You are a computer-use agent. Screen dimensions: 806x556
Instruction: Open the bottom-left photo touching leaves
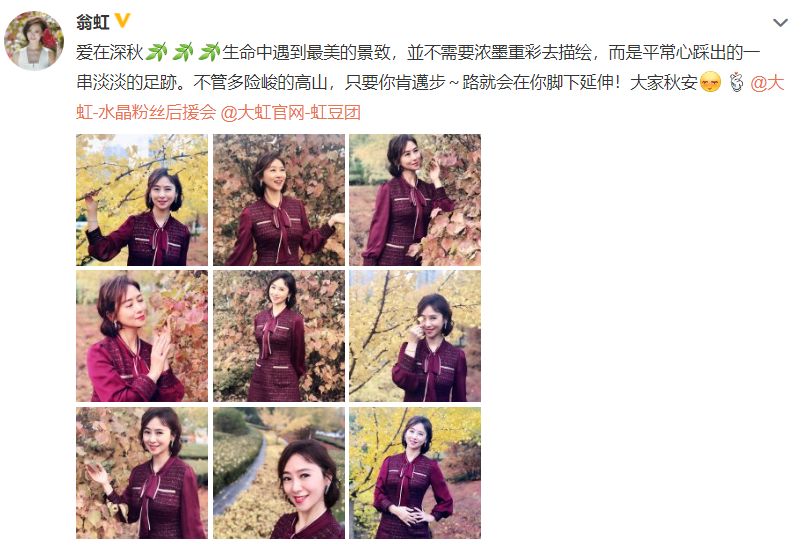click(142, 473)
